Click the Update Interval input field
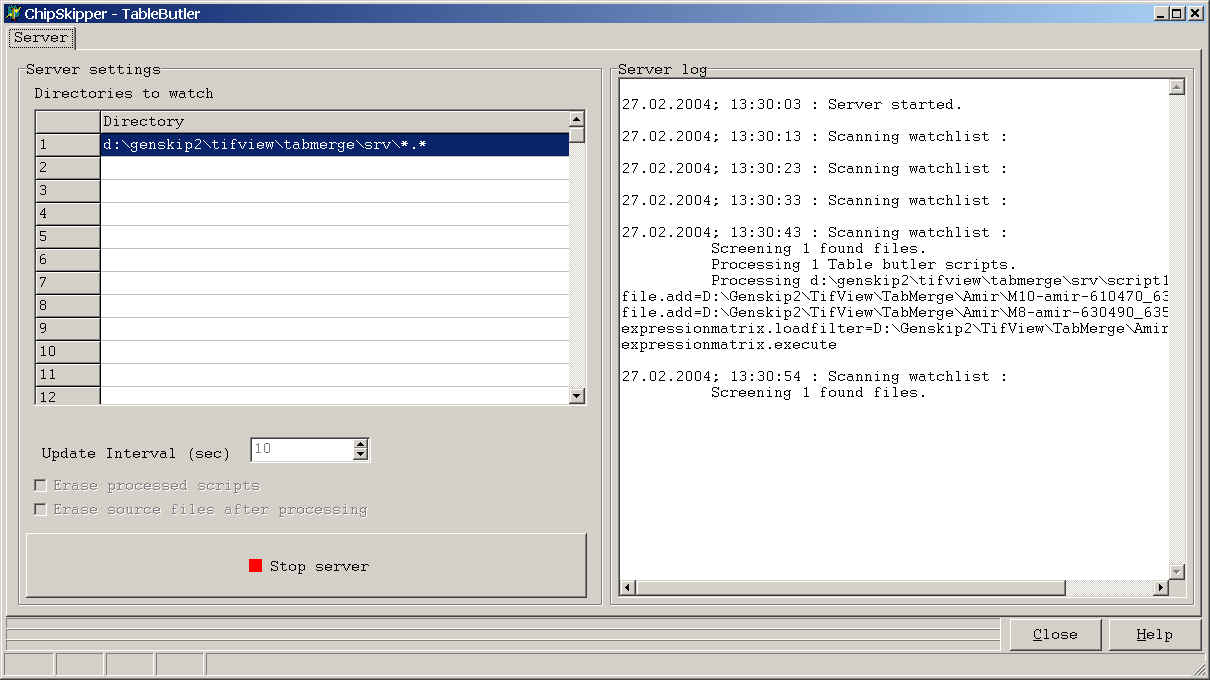This screenshot has height=680, width=1210. tap(300, 449)
